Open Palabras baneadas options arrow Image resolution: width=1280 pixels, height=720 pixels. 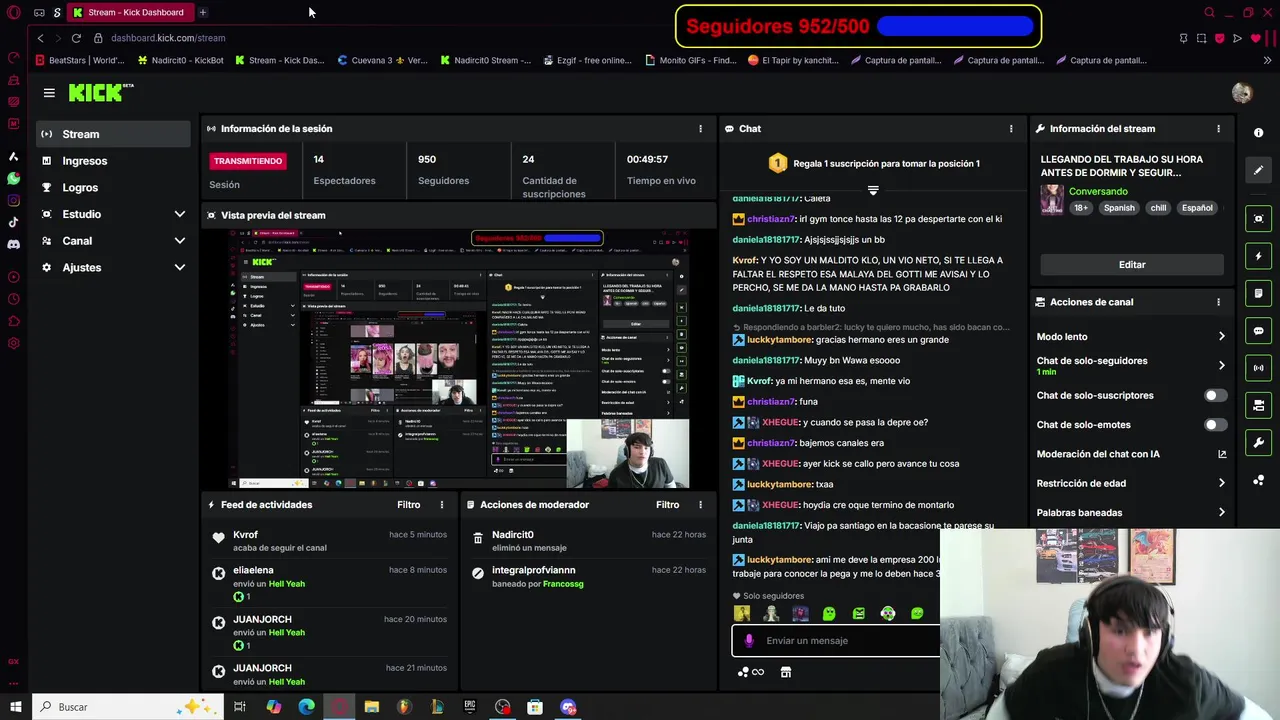1221,513
